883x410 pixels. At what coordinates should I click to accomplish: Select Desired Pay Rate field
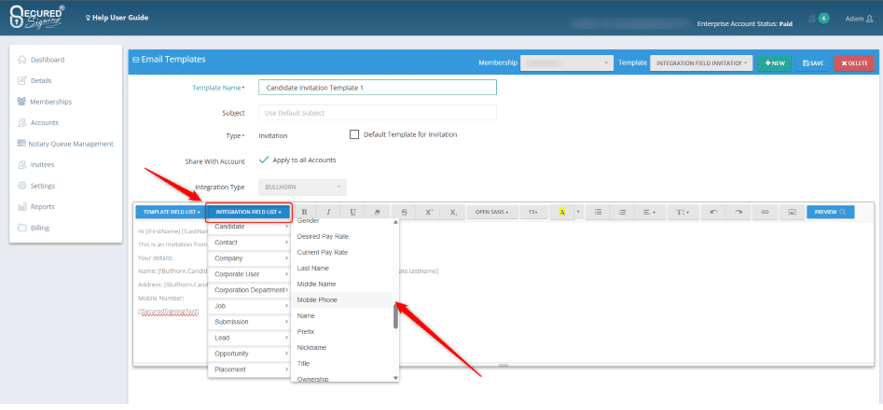pyautogui.click(x=342, y=237)
